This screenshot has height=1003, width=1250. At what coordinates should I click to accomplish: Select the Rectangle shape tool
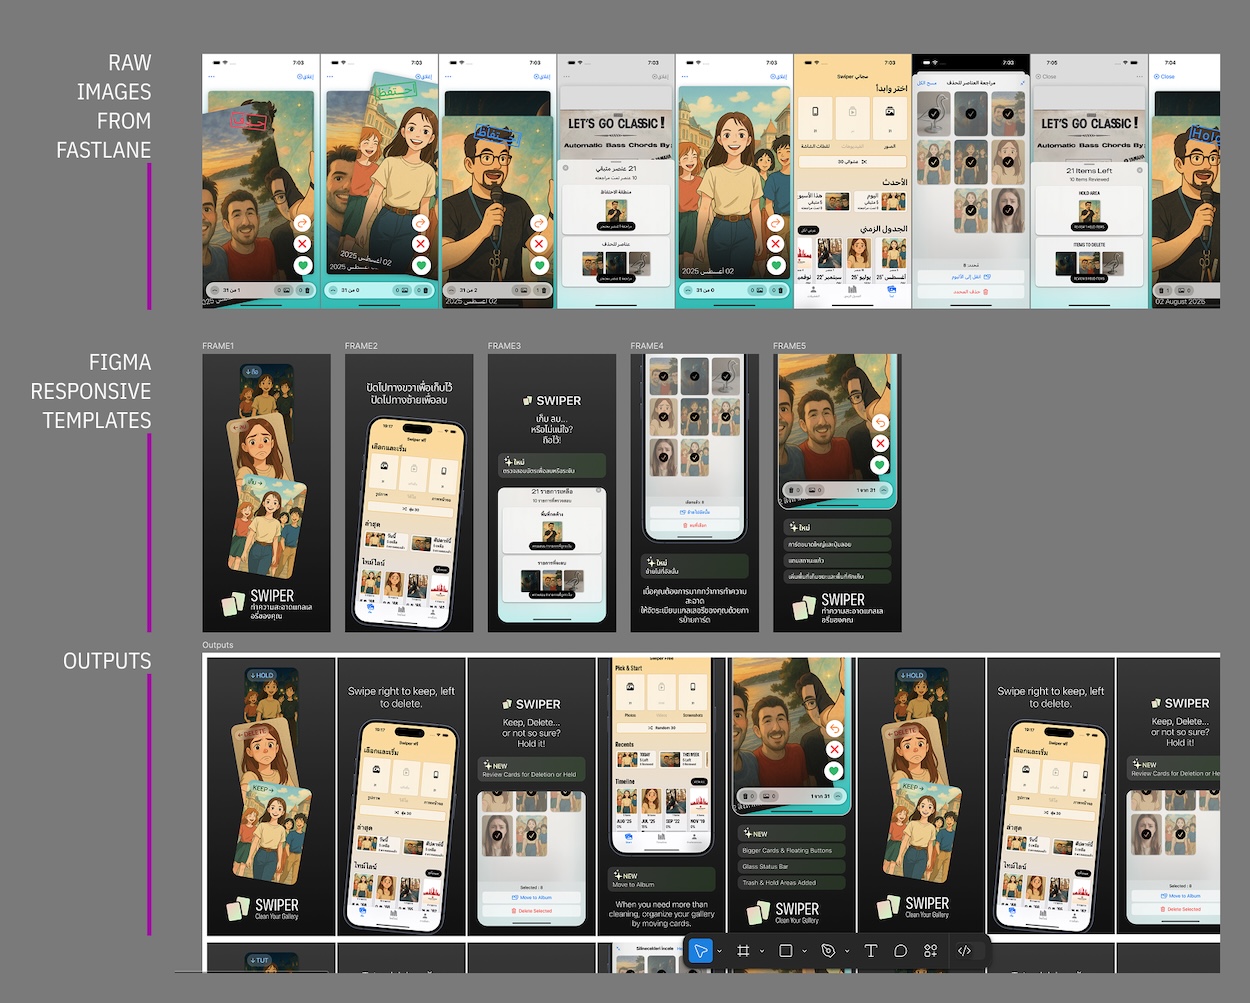pyautogui.click(x=787, y=951)
